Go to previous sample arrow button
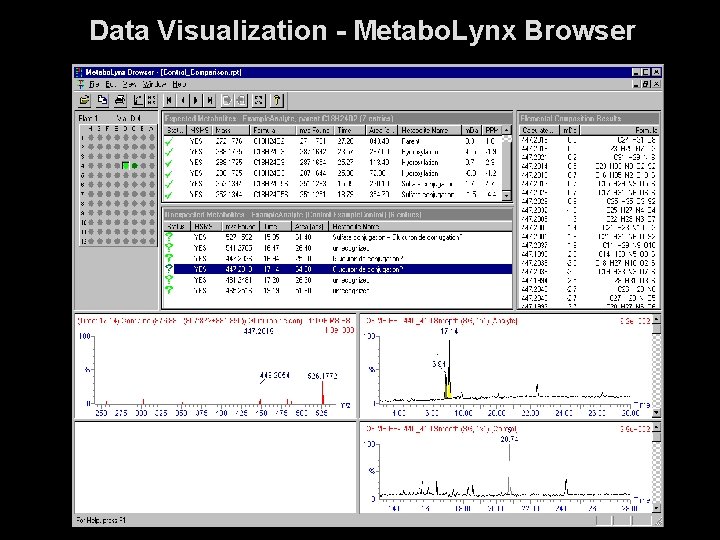 [x=183, y=100]
